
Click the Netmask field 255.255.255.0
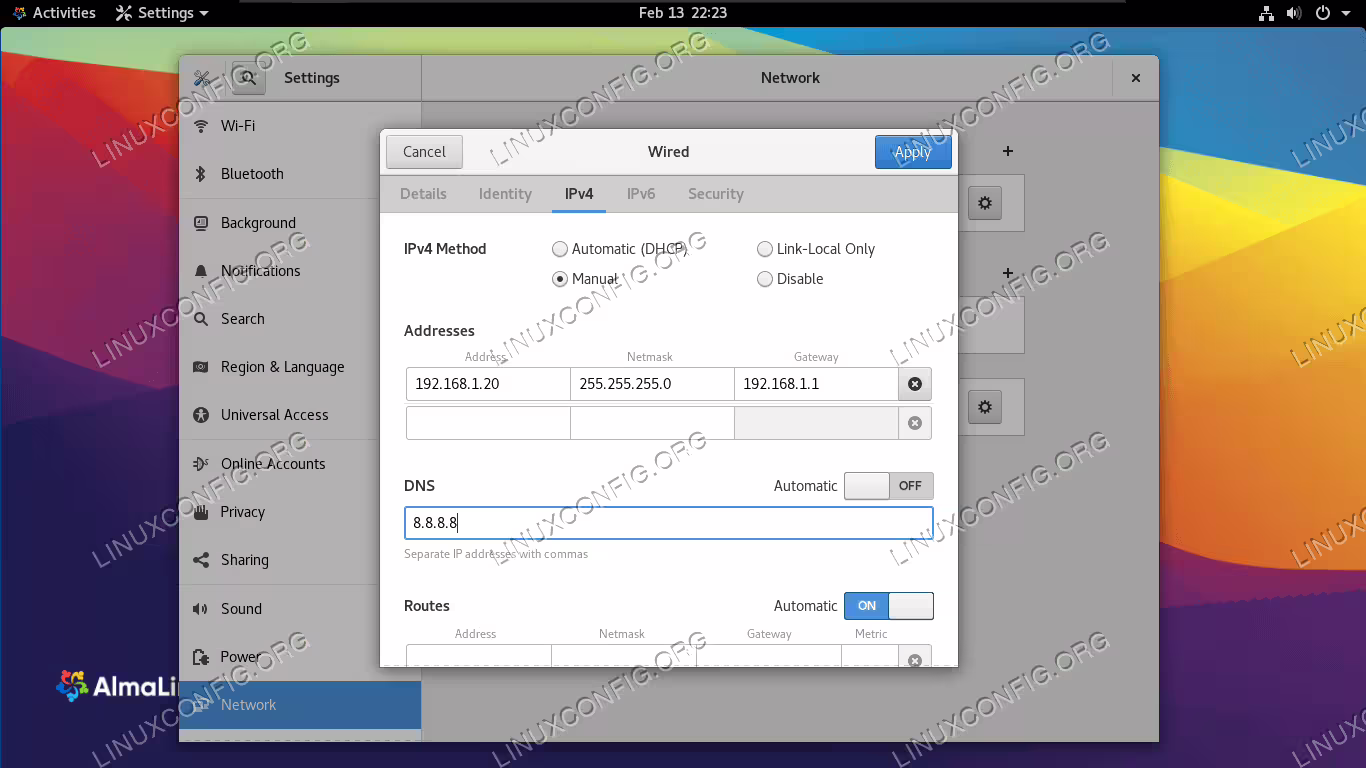click(652, 384)
